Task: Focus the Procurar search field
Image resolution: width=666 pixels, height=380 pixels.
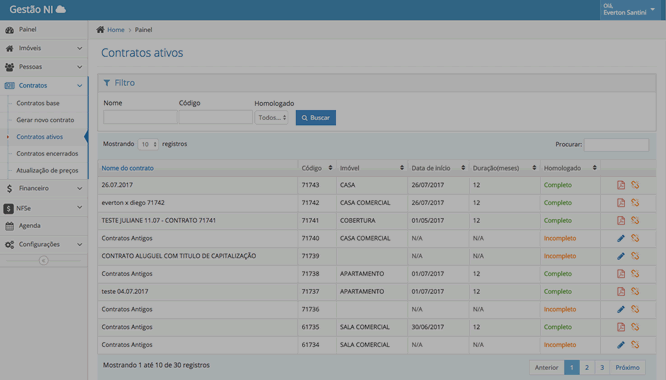Action: tap(616, 145)
